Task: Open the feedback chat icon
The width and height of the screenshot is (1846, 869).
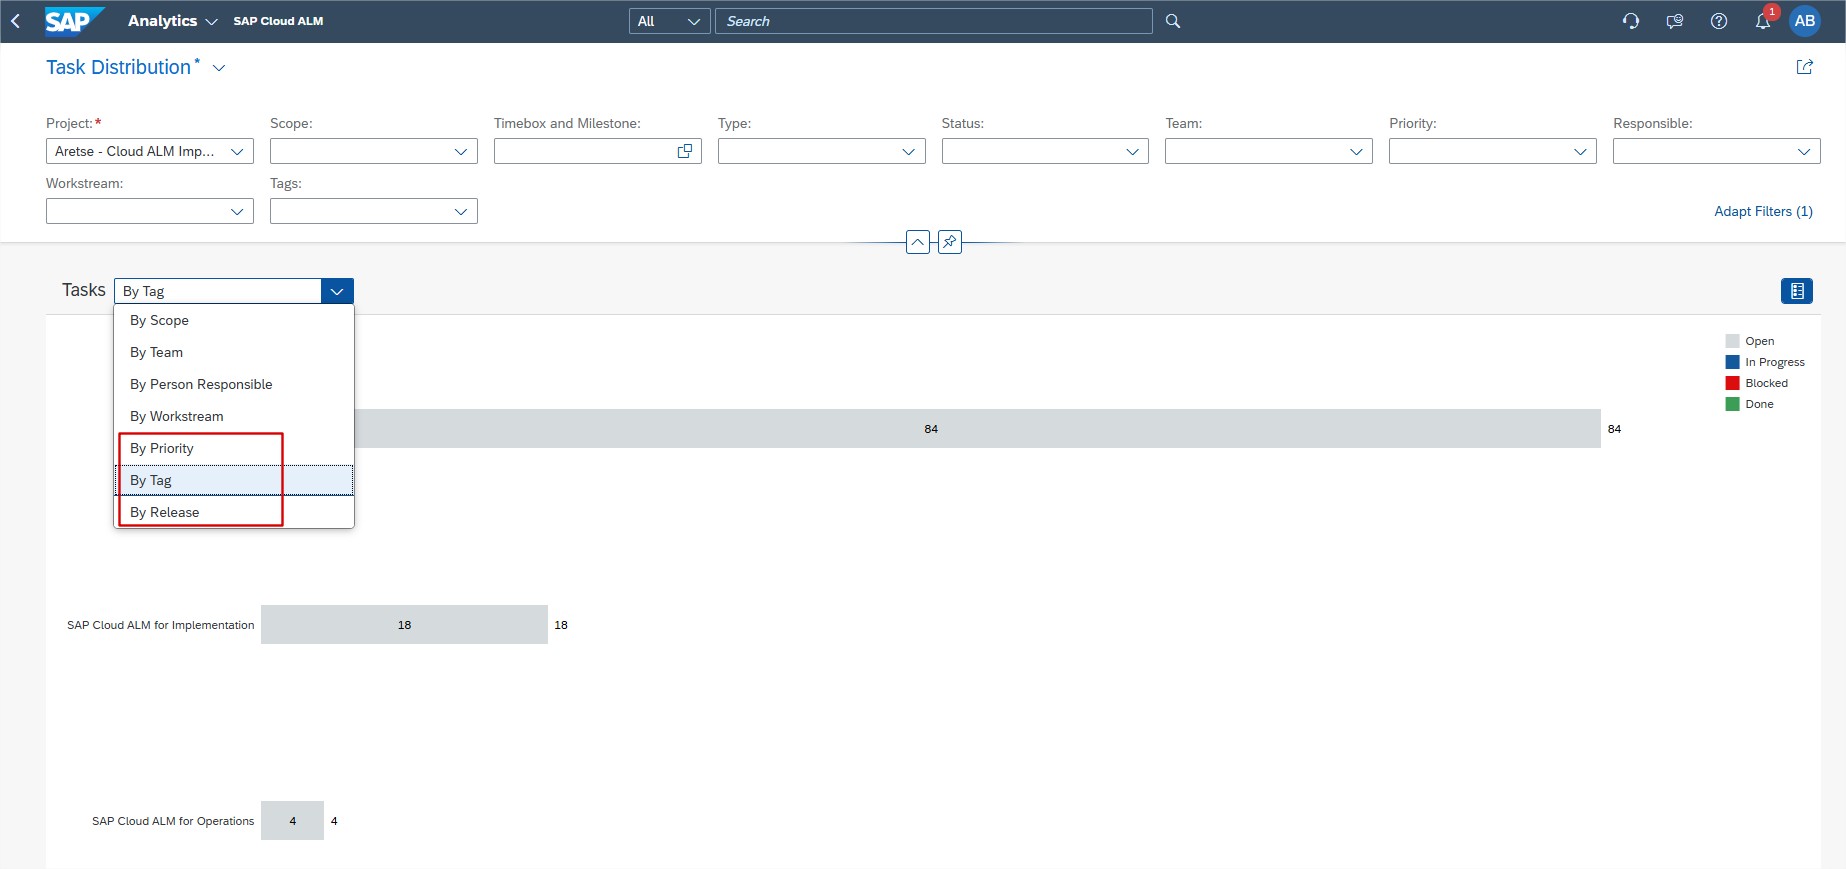Action: (x=1675, y=21)
